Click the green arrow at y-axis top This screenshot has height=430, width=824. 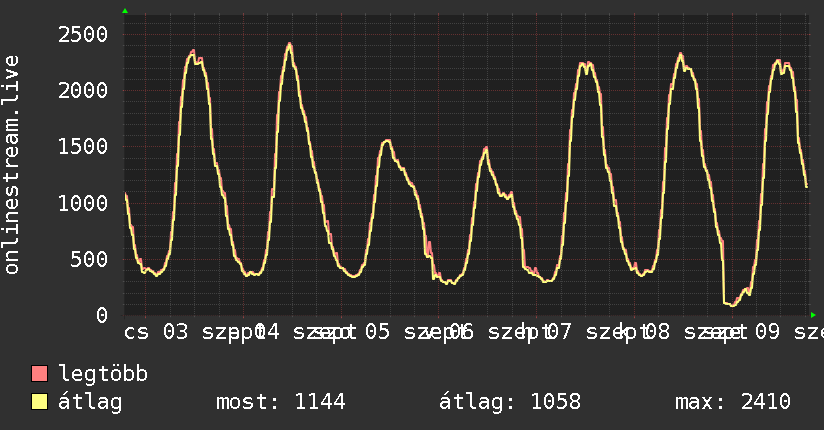[x=125, y=11]
